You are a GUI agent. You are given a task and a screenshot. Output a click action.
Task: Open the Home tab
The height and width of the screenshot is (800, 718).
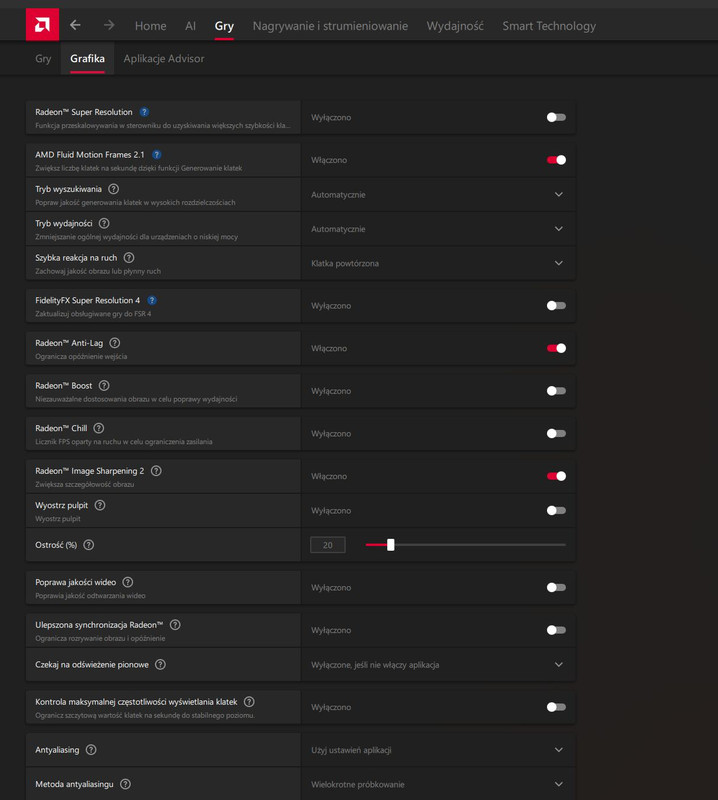pyautogui.click(x=151, y=26)
